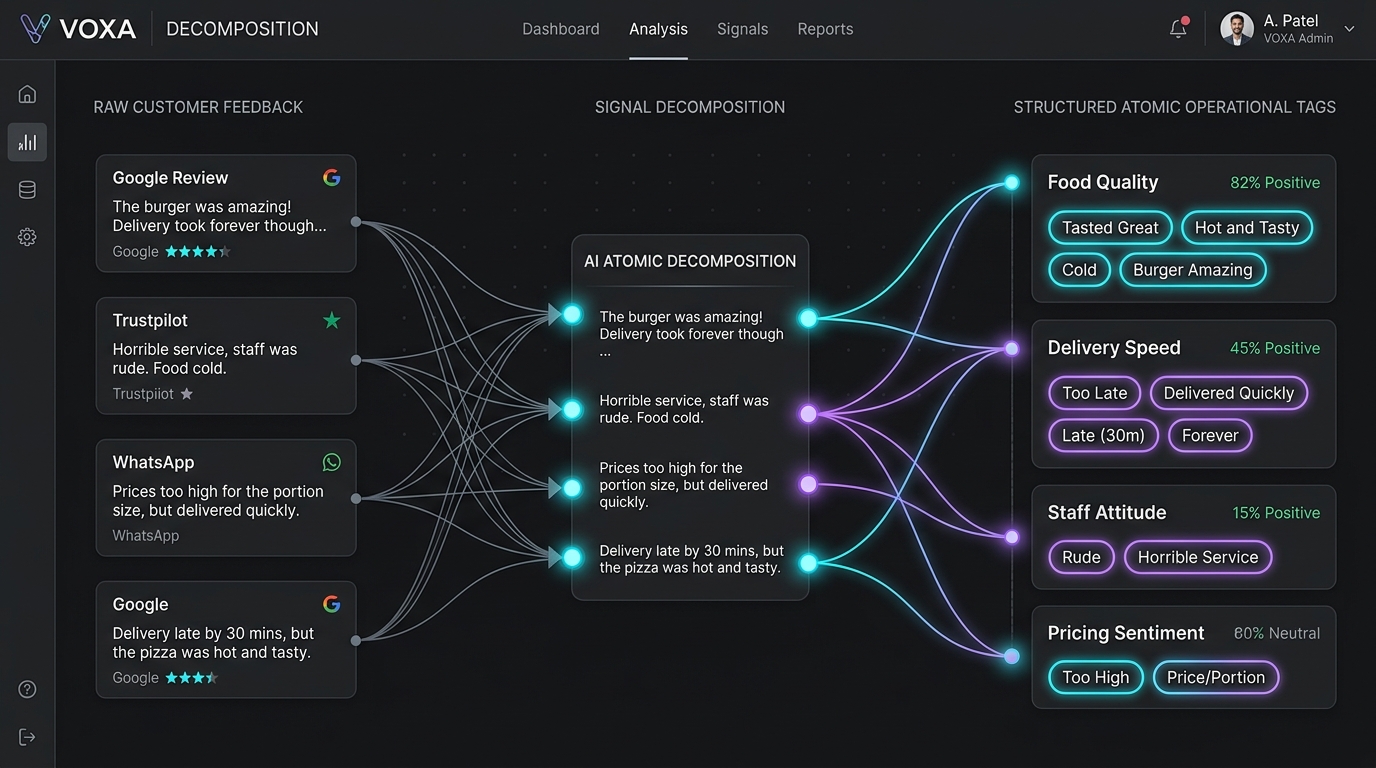Open the notifications bell

(1179, 28)
